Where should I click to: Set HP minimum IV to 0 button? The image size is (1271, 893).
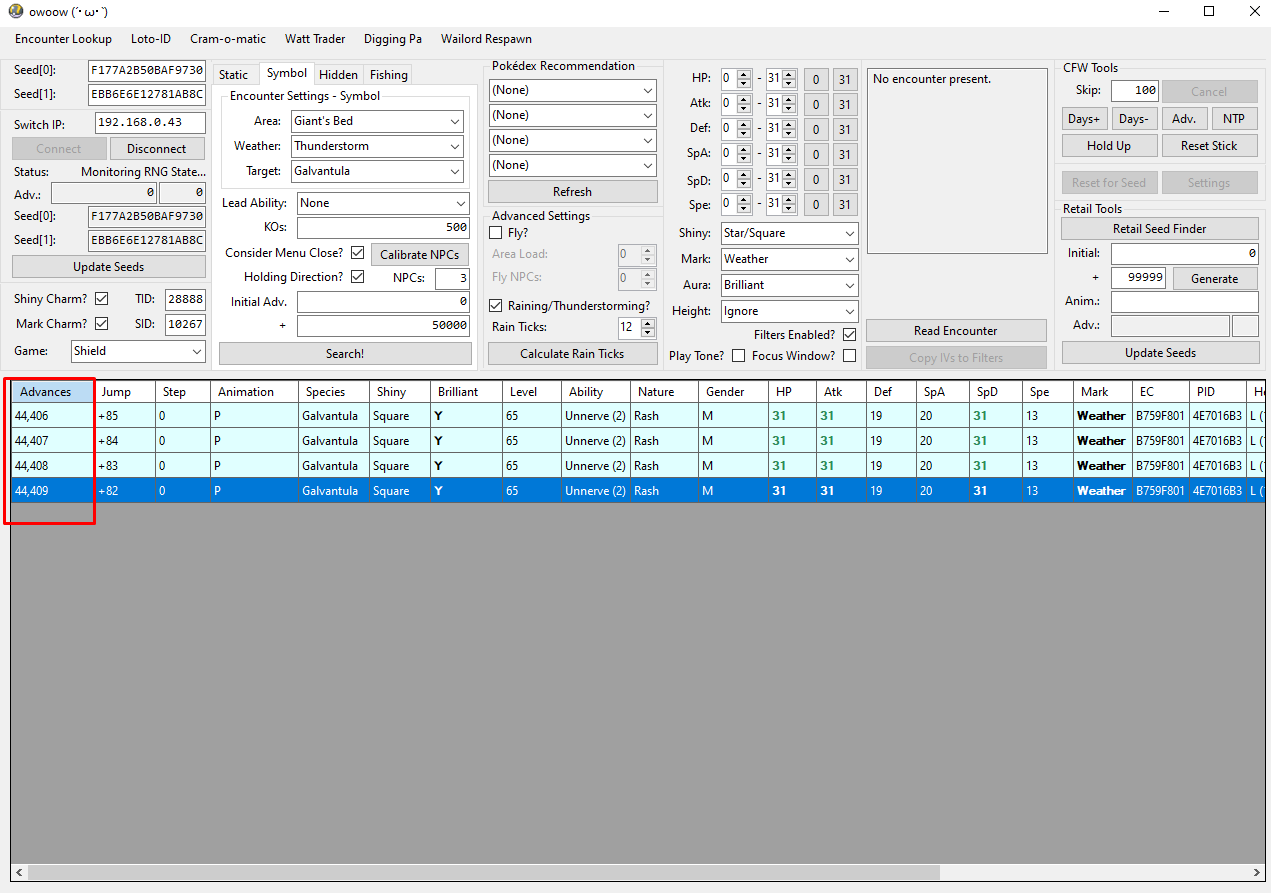pyautogui.click(x=816, y=79)
